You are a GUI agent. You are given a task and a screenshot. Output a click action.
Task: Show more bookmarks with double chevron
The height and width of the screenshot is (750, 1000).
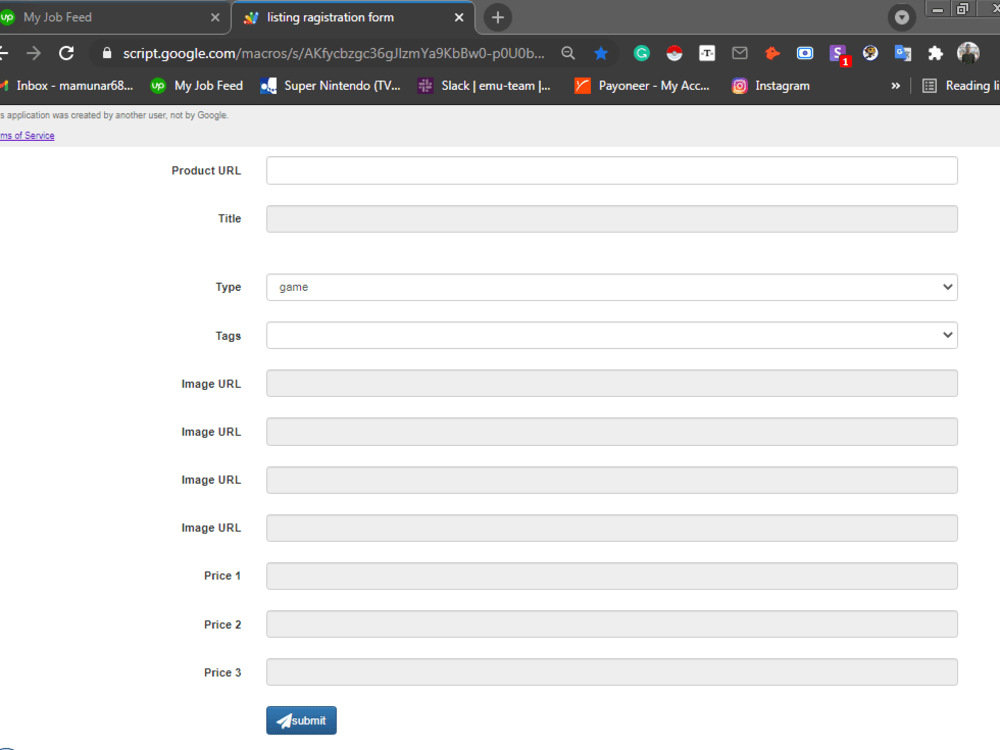pyautogui.click(x=895, y=85)
